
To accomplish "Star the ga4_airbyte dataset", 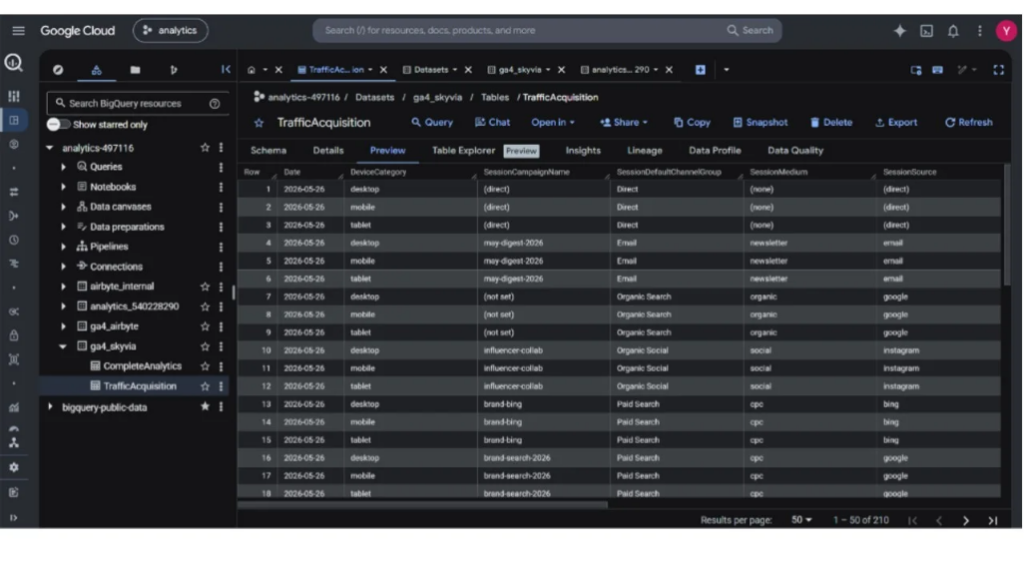I will click(204, 327).
